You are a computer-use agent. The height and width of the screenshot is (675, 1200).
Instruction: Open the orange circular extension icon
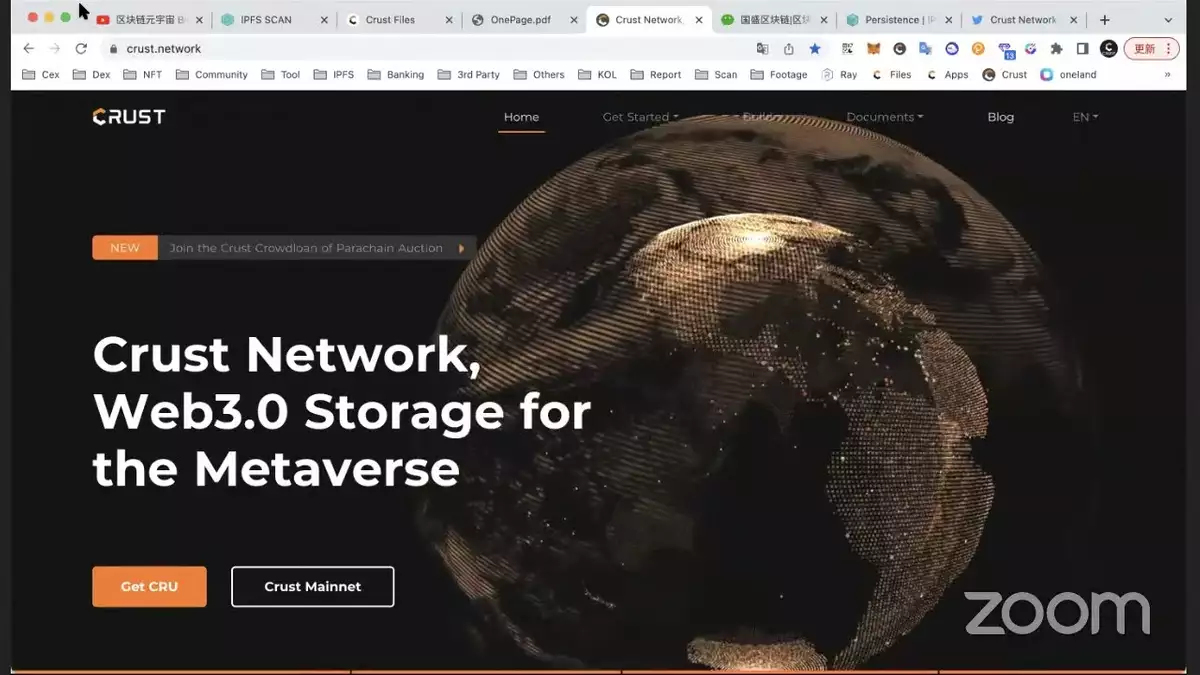978,48
